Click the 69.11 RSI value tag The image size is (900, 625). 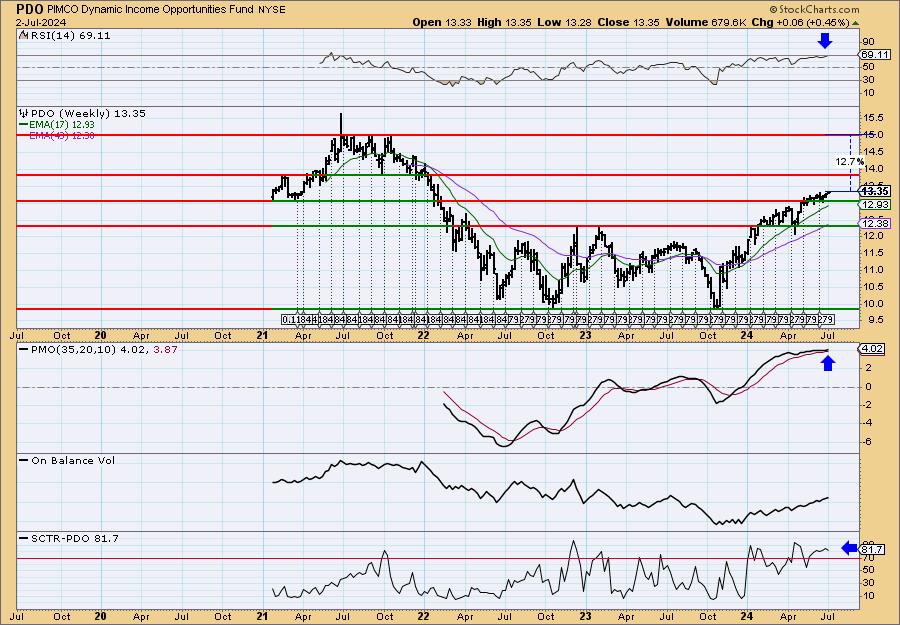coord(875,55)
